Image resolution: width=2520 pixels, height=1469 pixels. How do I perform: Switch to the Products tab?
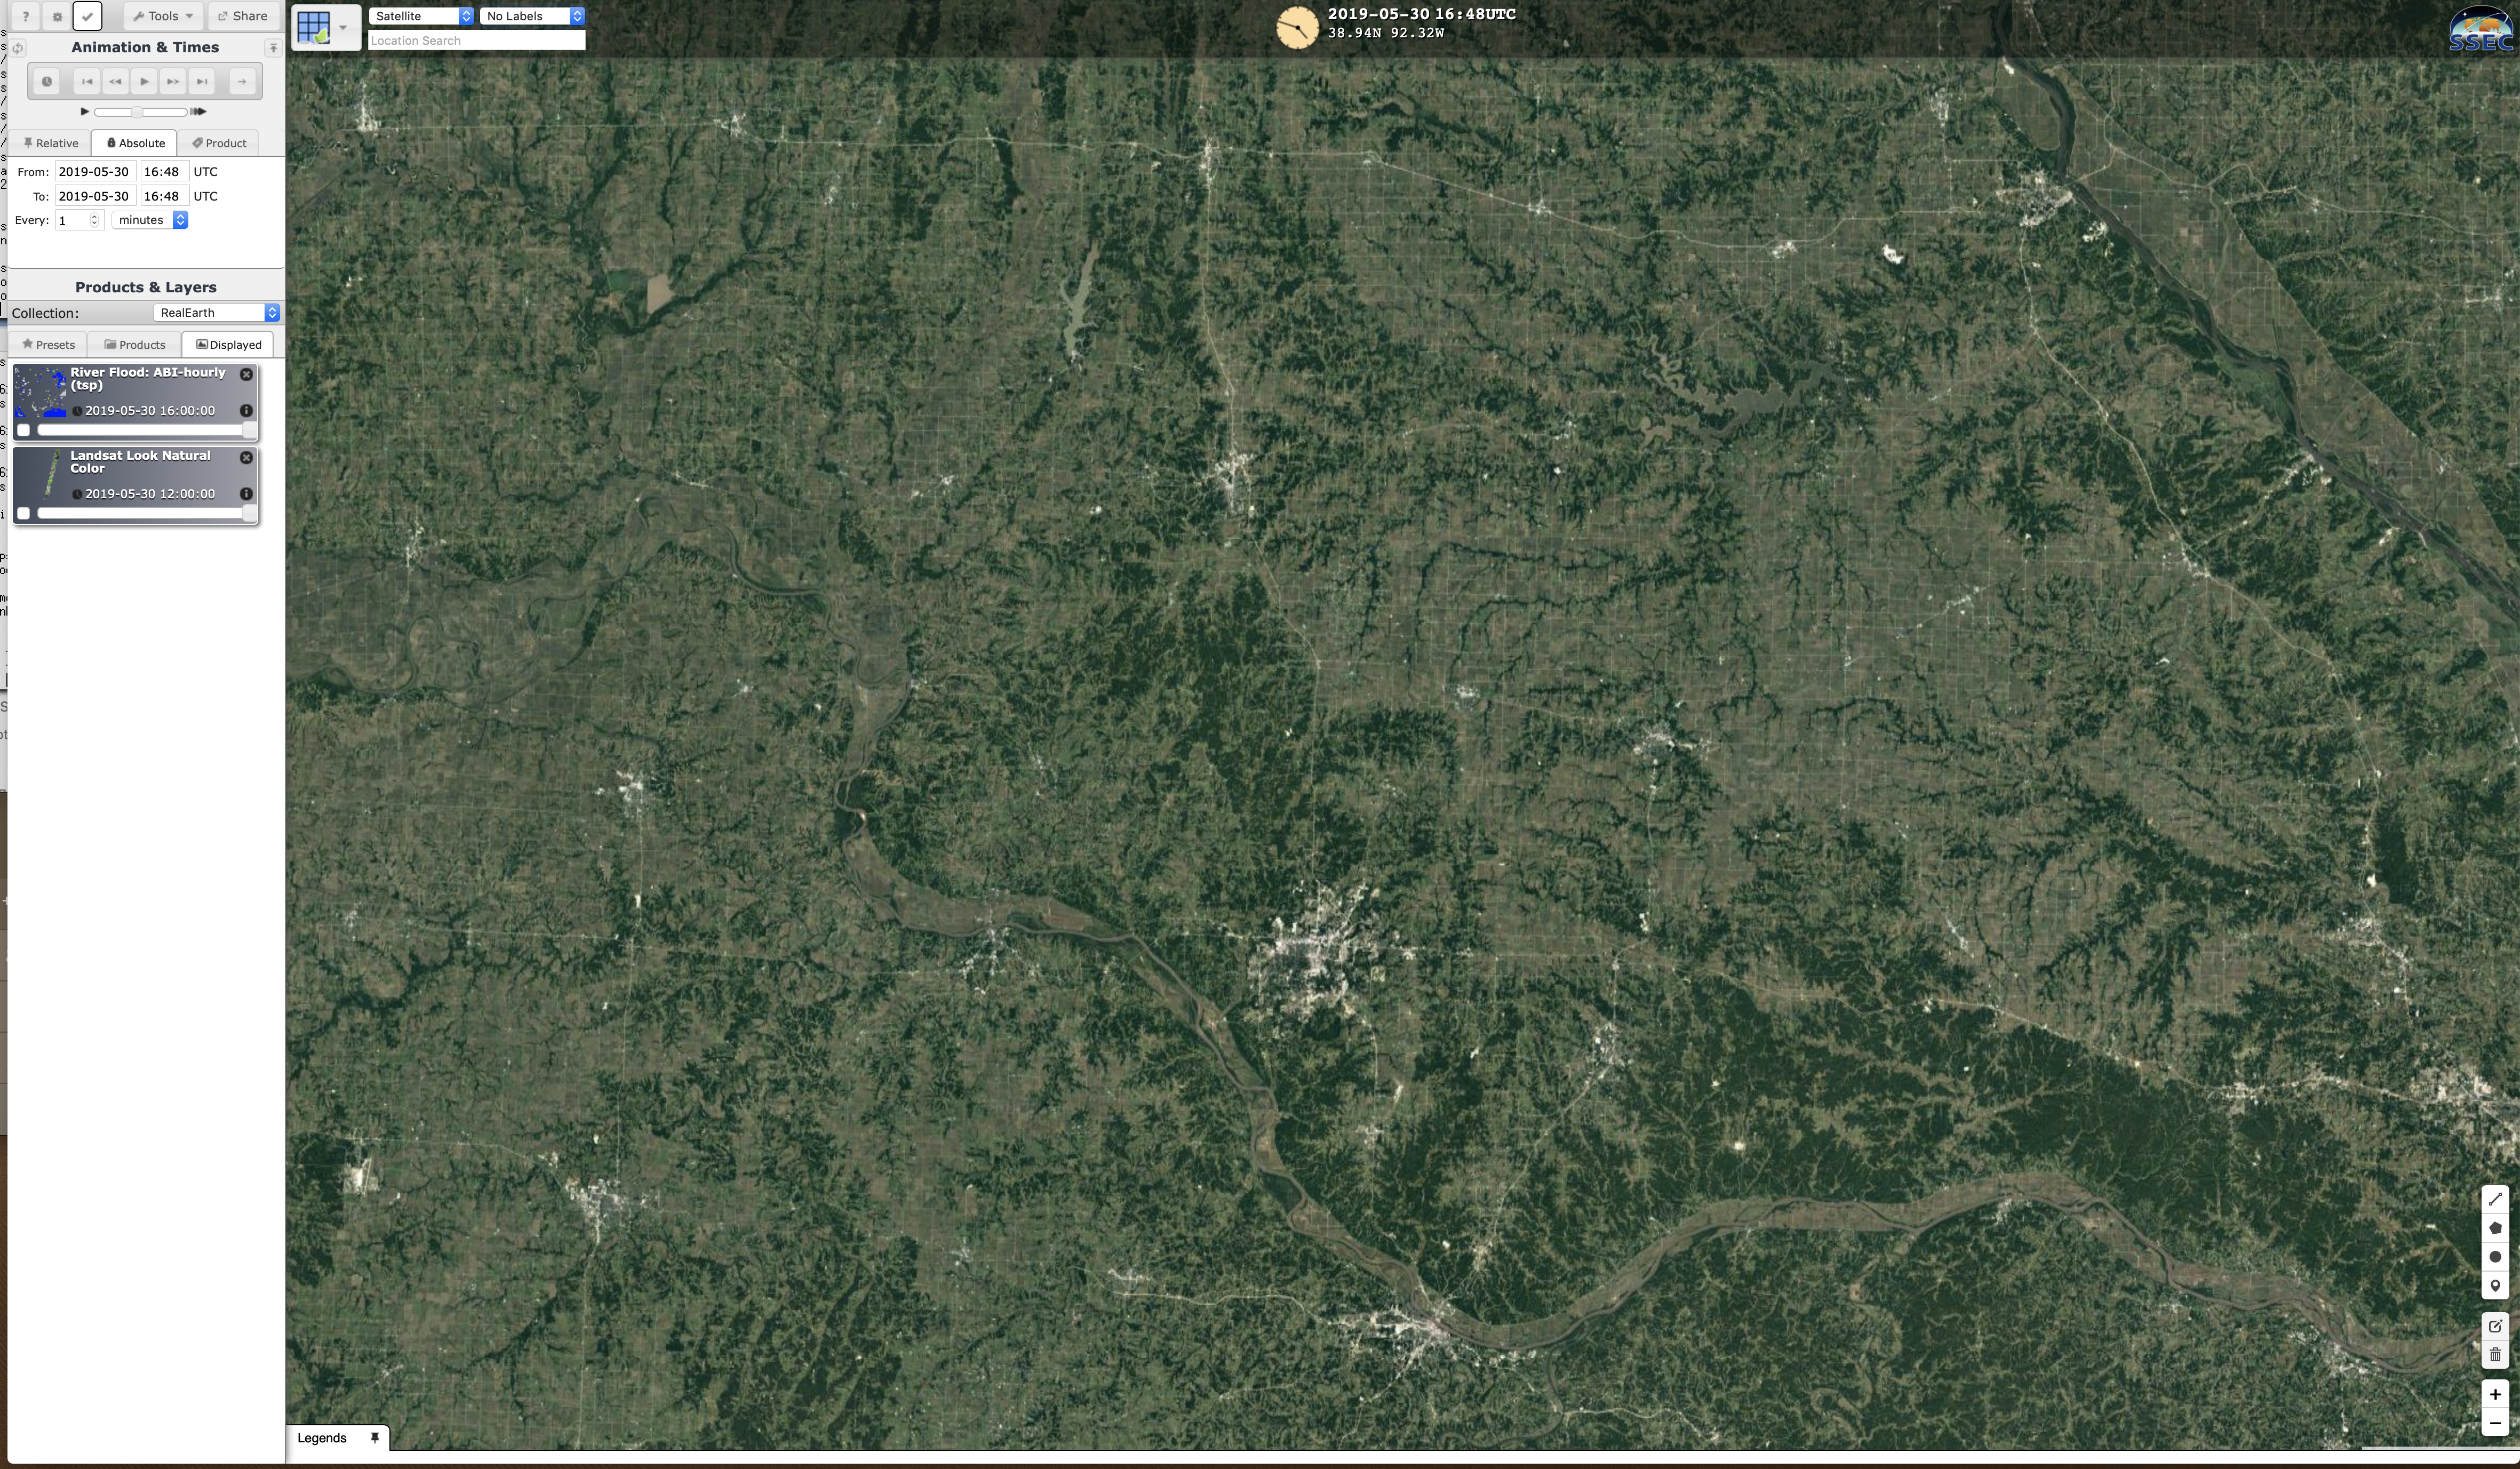(x=135, y=345)
